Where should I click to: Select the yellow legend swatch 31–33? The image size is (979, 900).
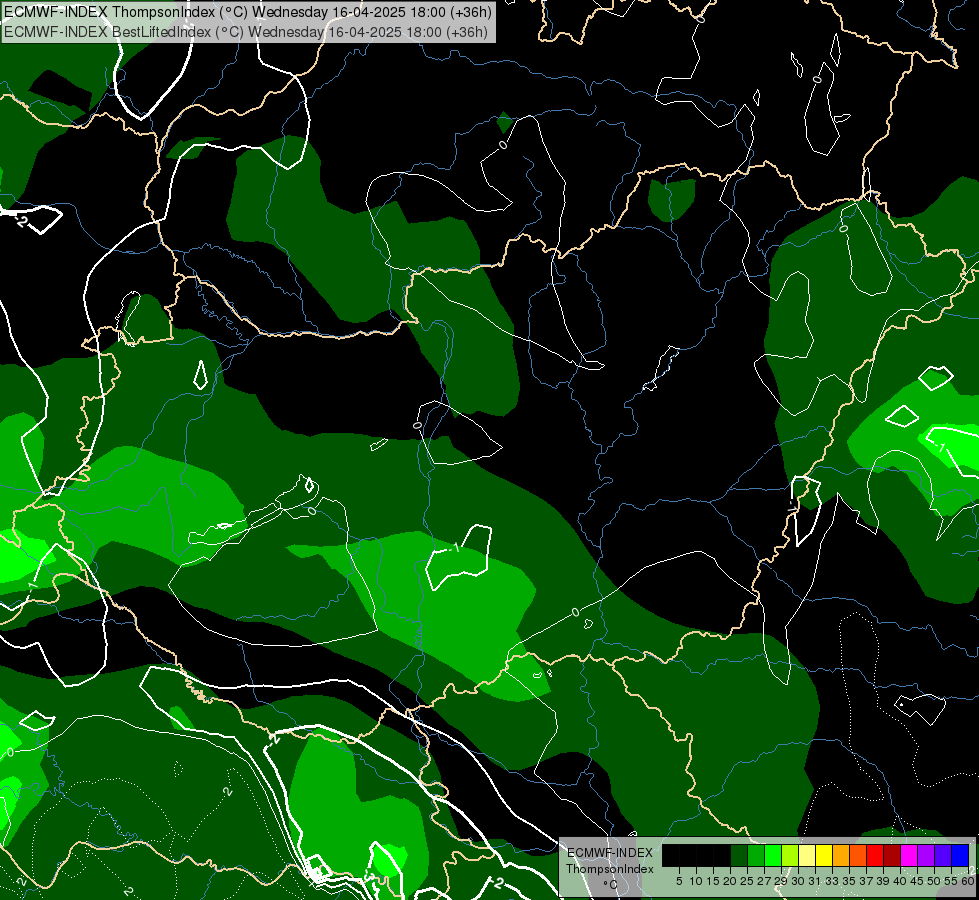coord(824,856)
